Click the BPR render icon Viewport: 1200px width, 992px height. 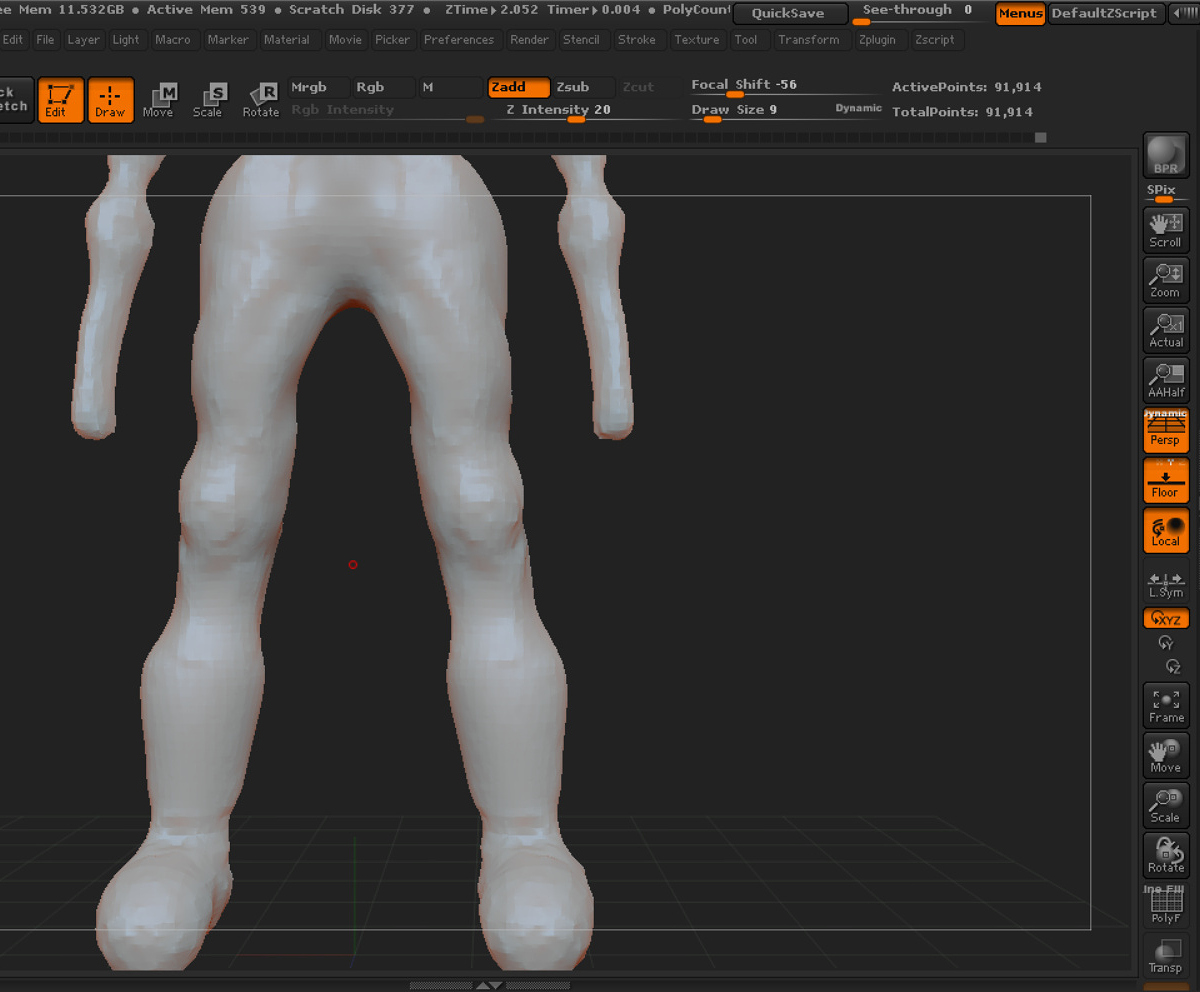(x=1165, y=154)
